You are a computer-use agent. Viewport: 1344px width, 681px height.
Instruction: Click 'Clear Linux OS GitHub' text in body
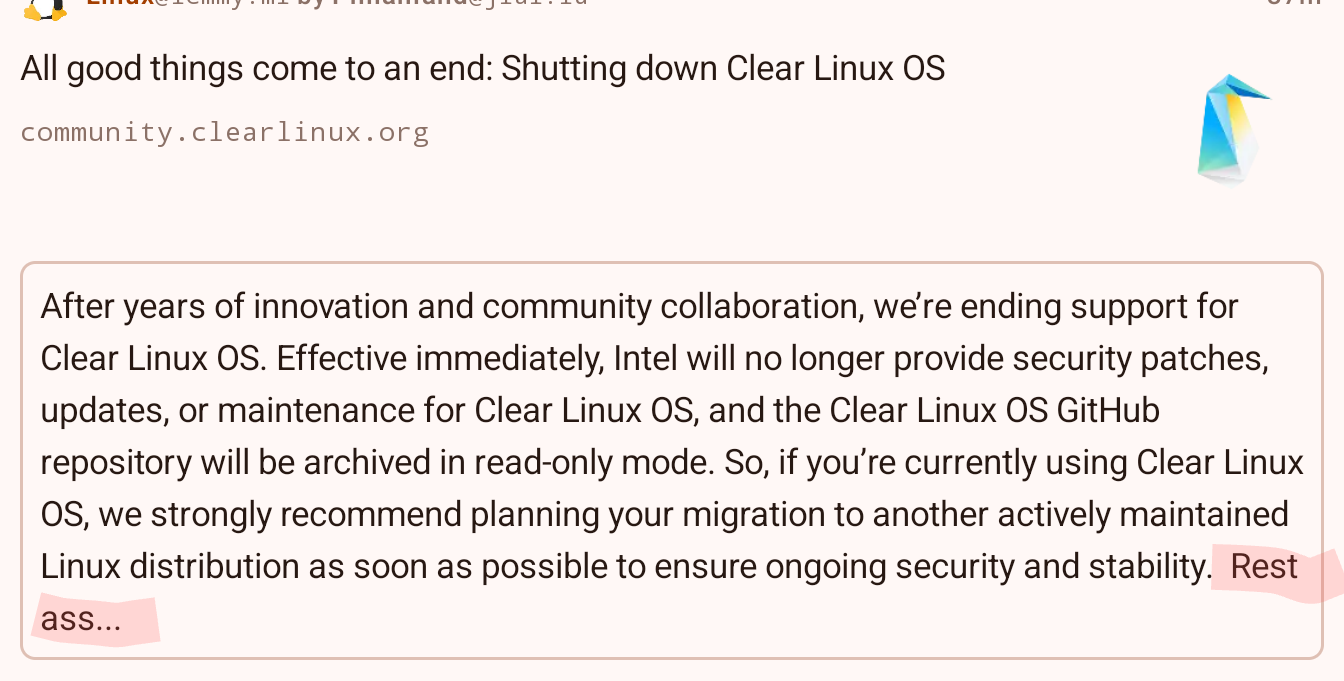click(x=995, y=410)
